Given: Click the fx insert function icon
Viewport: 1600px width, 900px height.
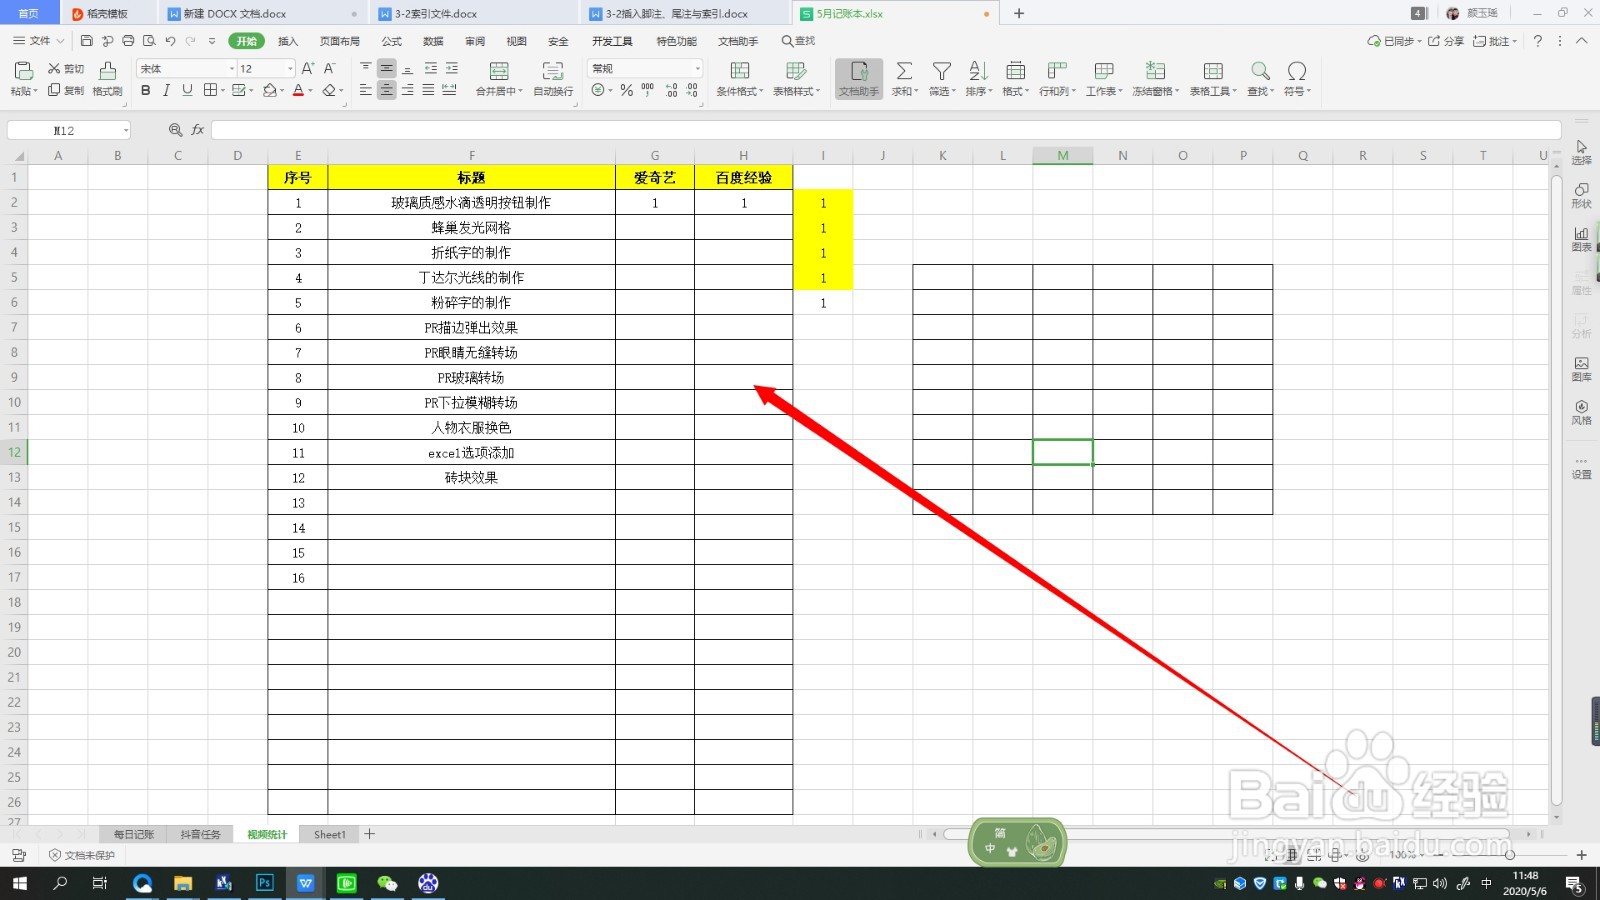Looking at the screenshot, I should (x=198, y=130).
